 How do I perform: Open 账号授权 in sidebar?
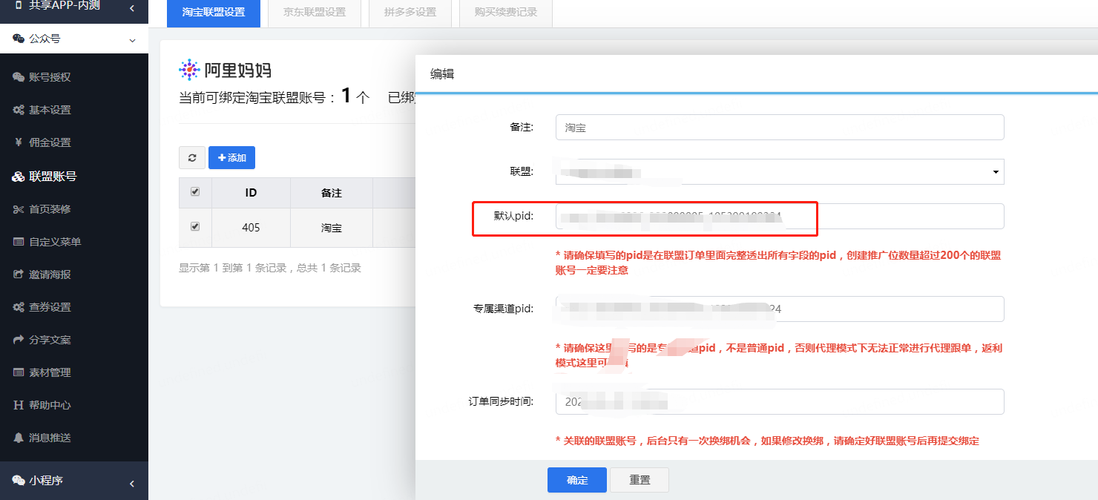pos(50,77)
